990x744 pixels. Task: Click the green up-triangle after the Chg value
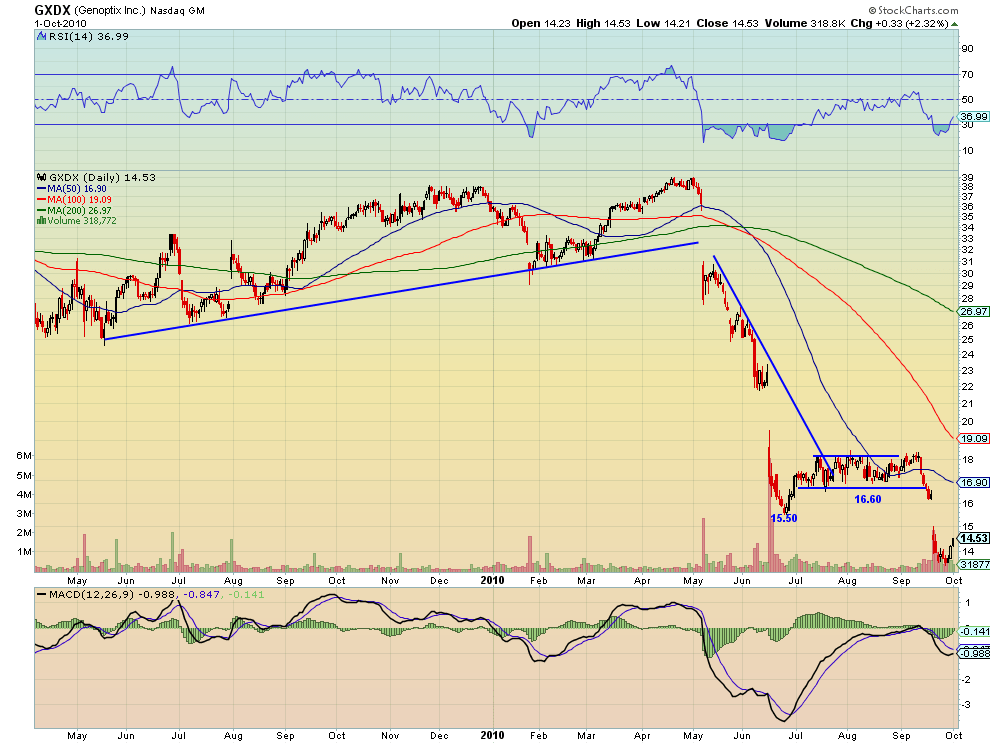pos(955,24)
